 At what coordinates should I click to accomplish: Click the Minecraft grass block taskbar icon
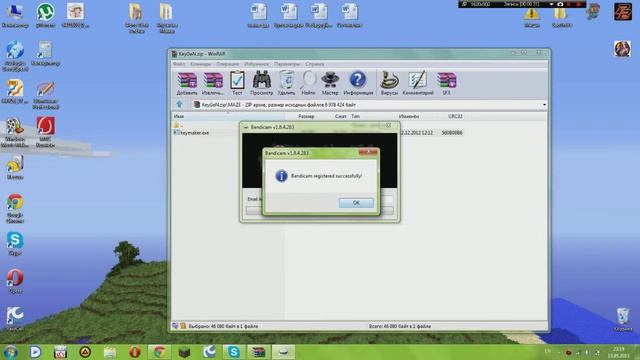[184, 352]
